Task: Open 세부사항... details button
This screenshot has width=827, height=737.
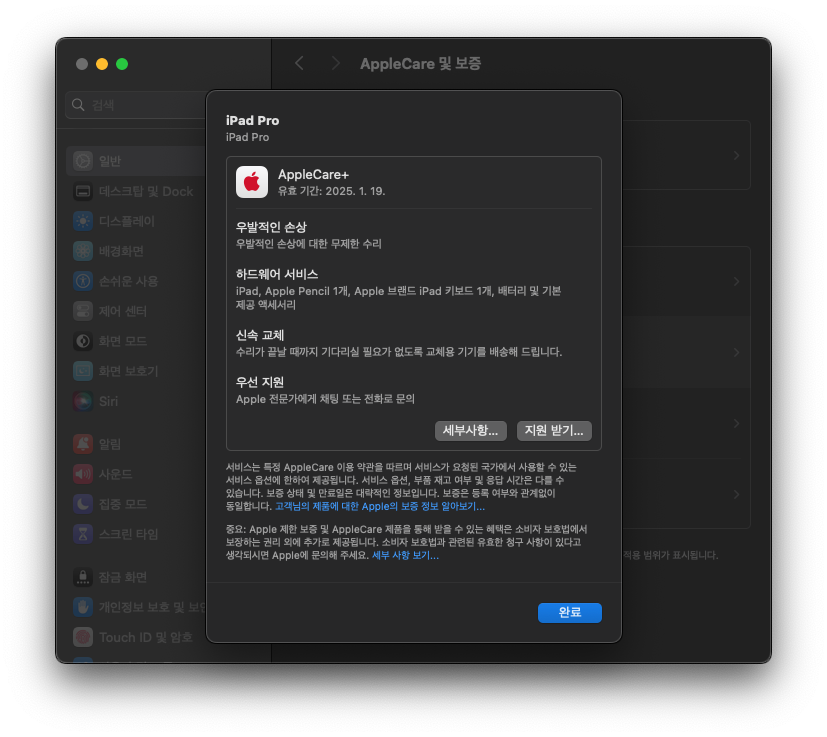Action: (x=470, y=430)
